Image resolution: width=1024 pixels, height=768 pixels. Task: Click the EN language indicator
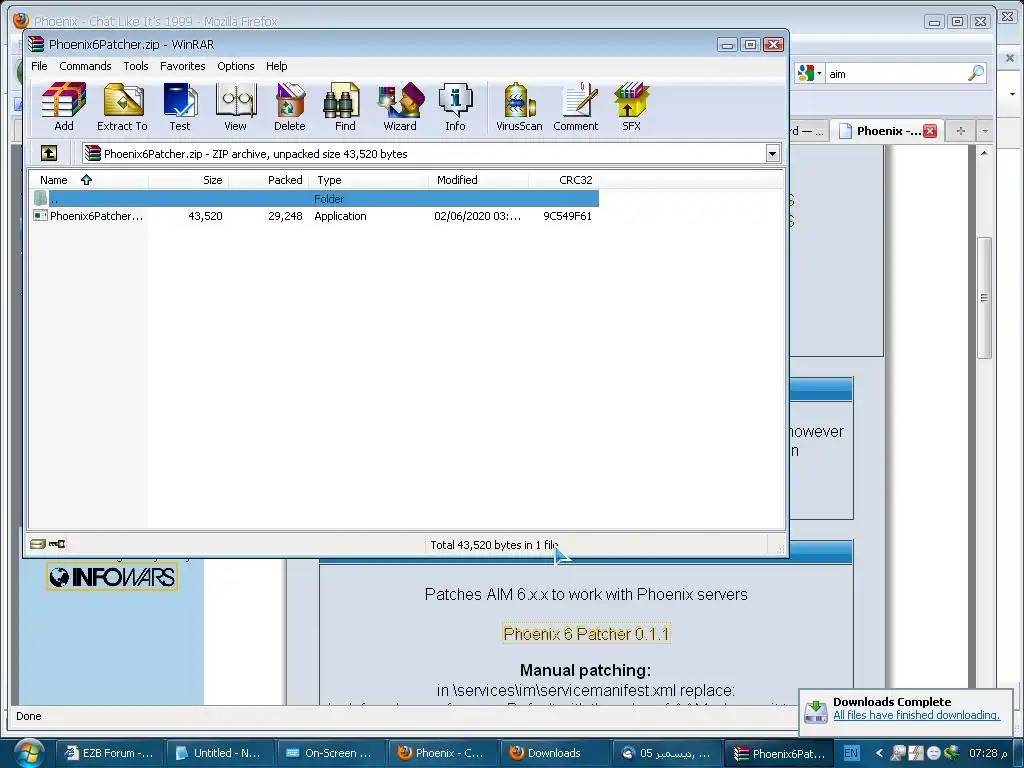[x=851, y=753]
